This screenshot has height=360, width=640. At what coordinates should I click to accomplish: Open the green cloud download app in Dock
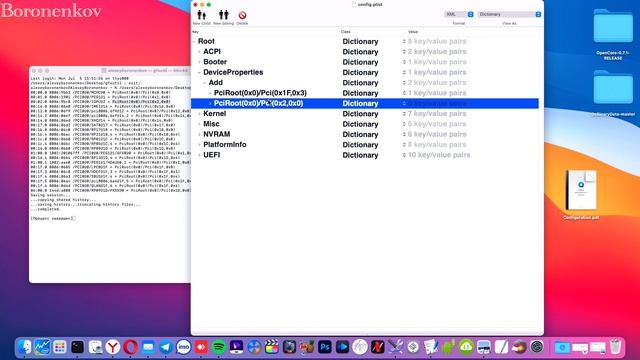pyautogui.click(x=466, y=347)
